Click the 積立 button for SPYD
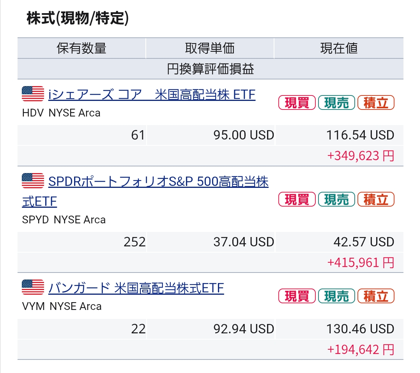This screenshot has width=420, height=373. click(x=376, y=199)
